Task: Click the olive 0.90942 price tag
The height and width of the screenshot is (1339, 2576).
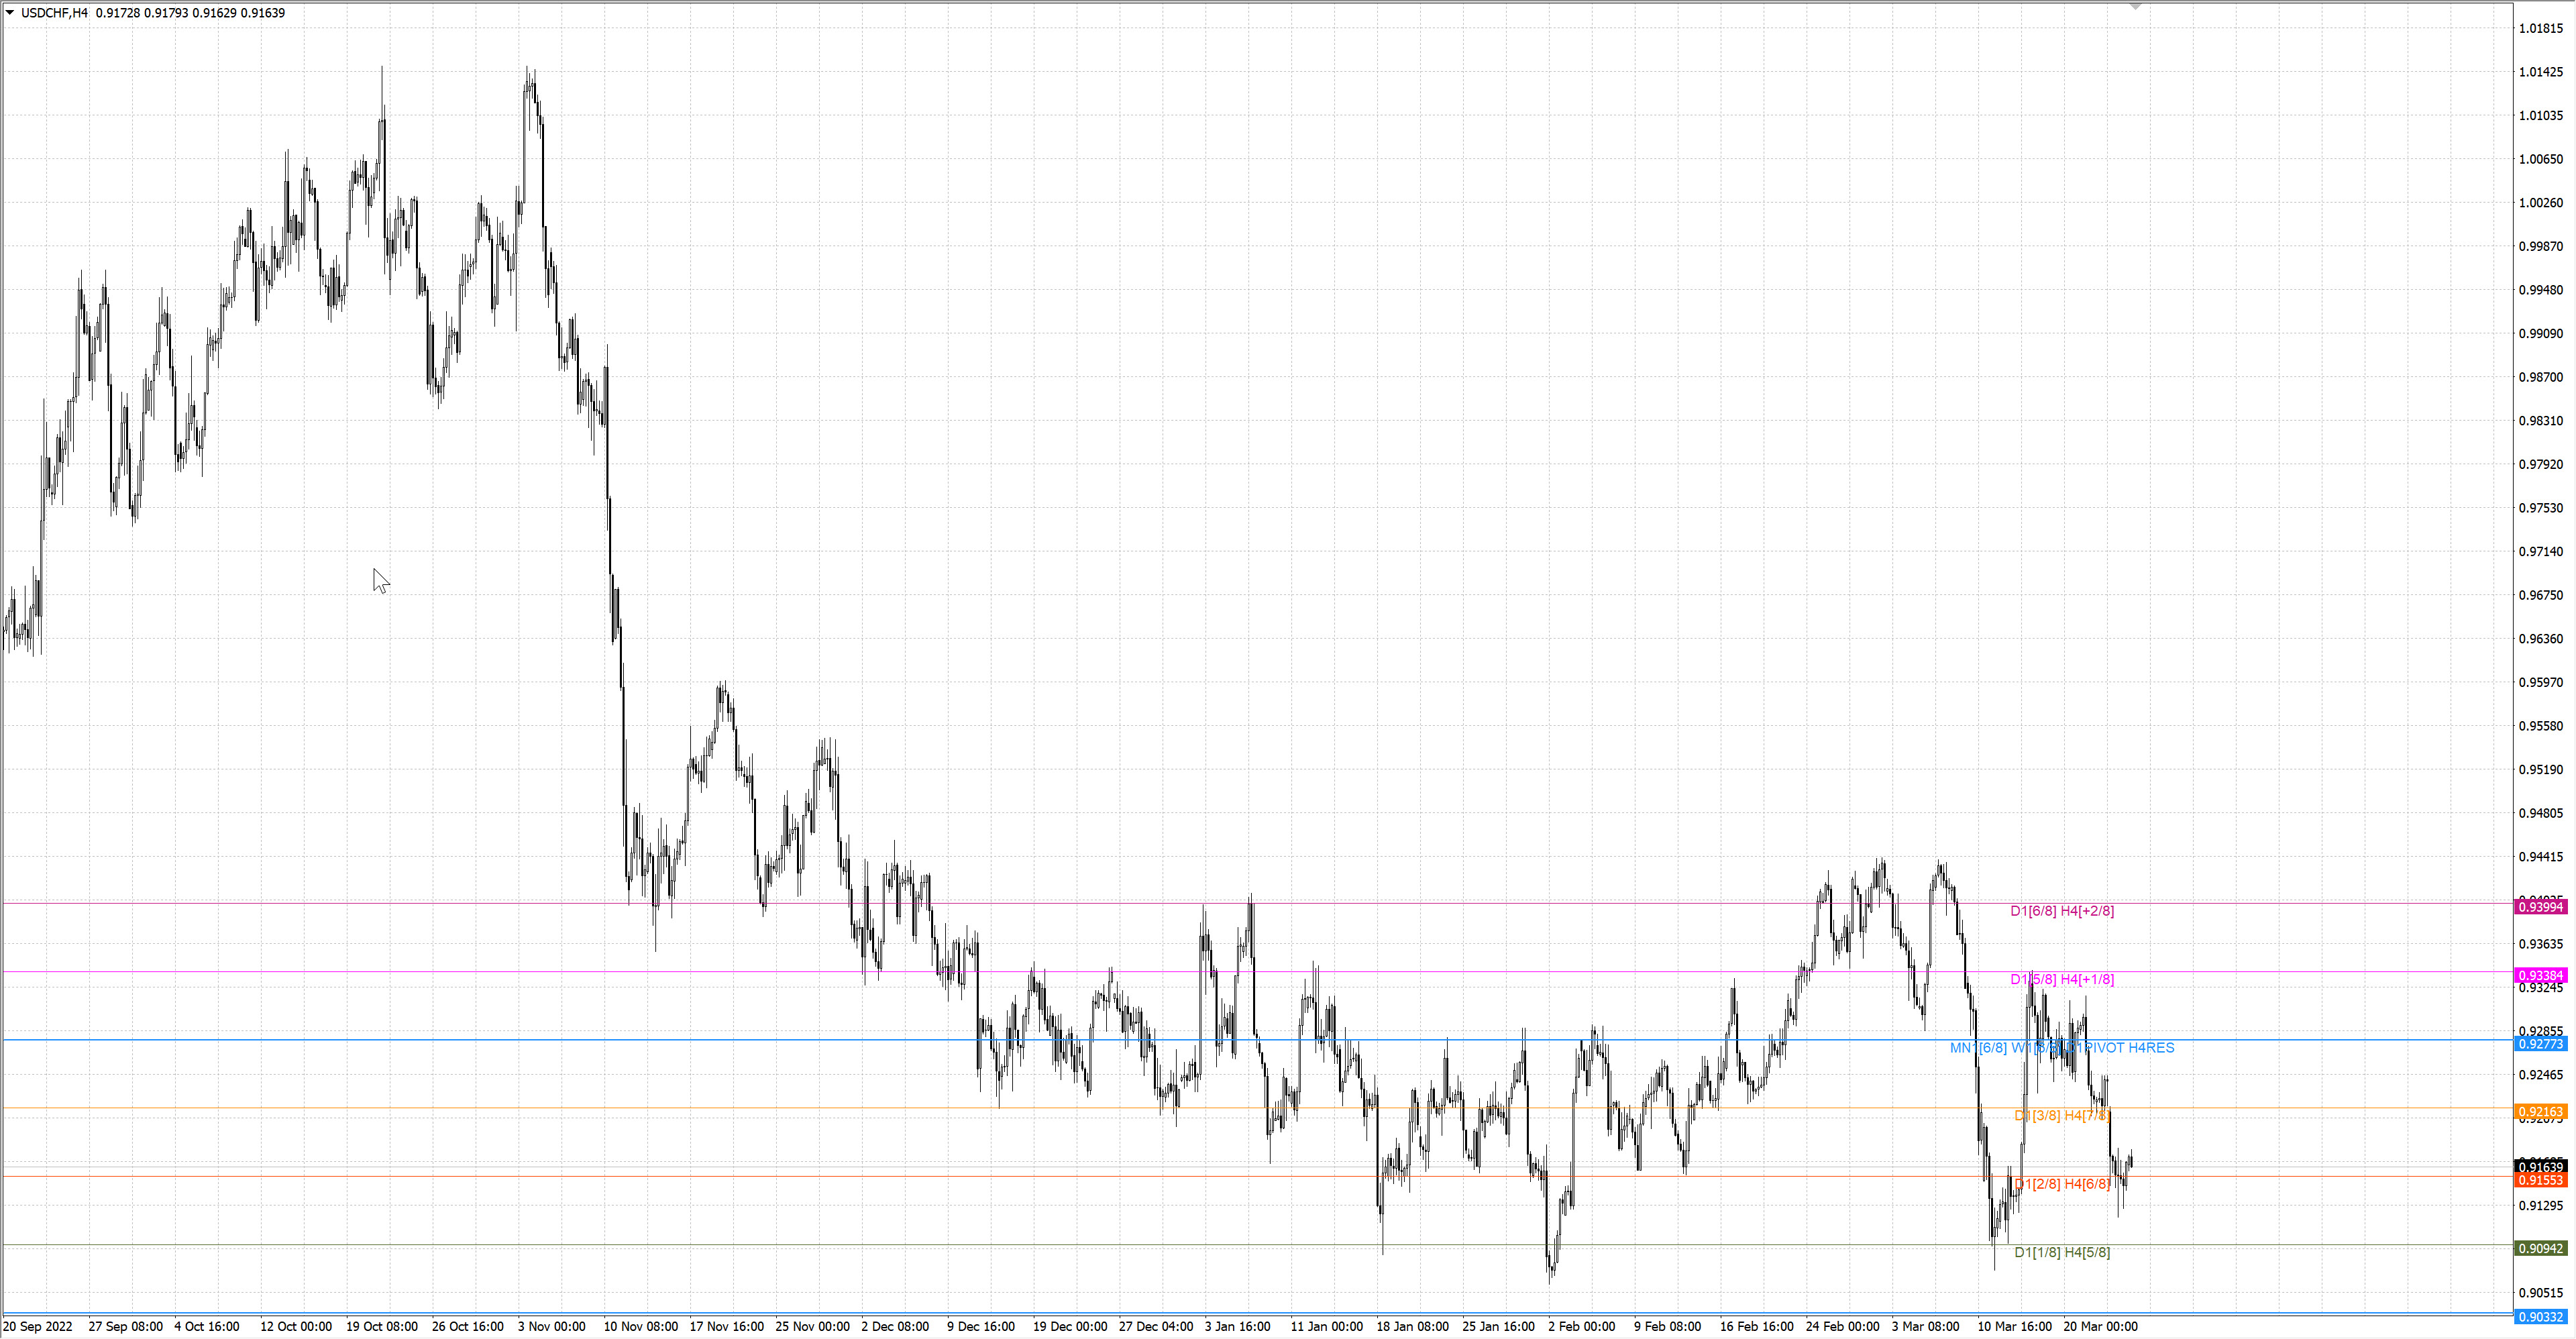Action: tap(2540, 1248)
